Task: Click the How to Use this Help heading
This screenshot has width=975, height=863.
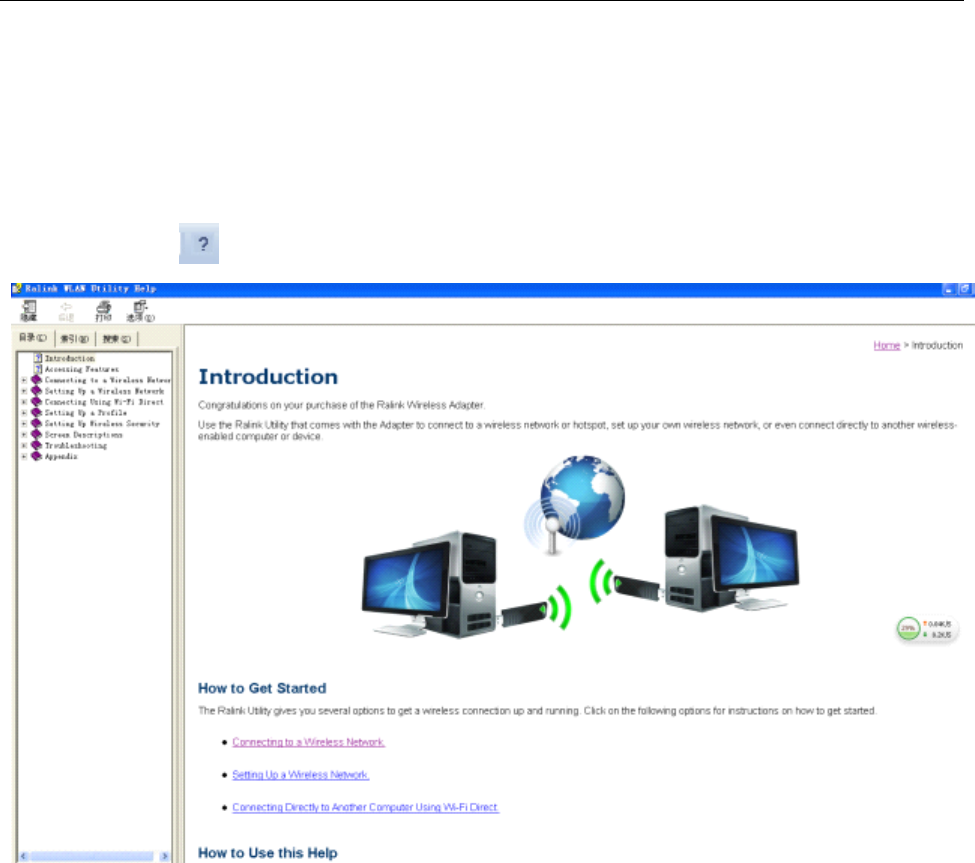Action: pyautogui.click(x=267, y=853)
